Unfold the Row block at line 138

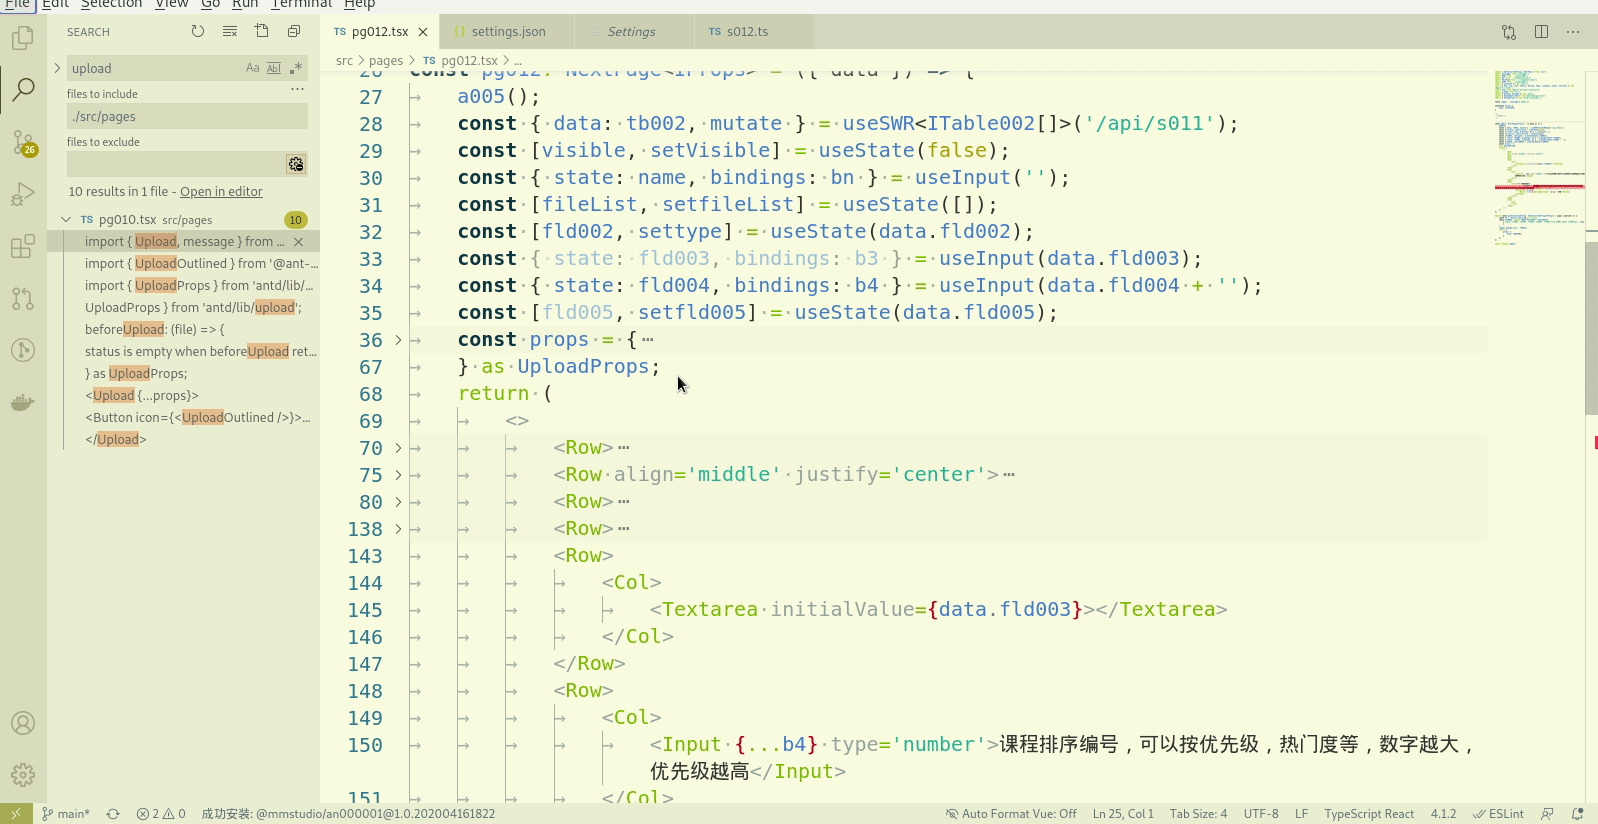(x=398, y=529)
